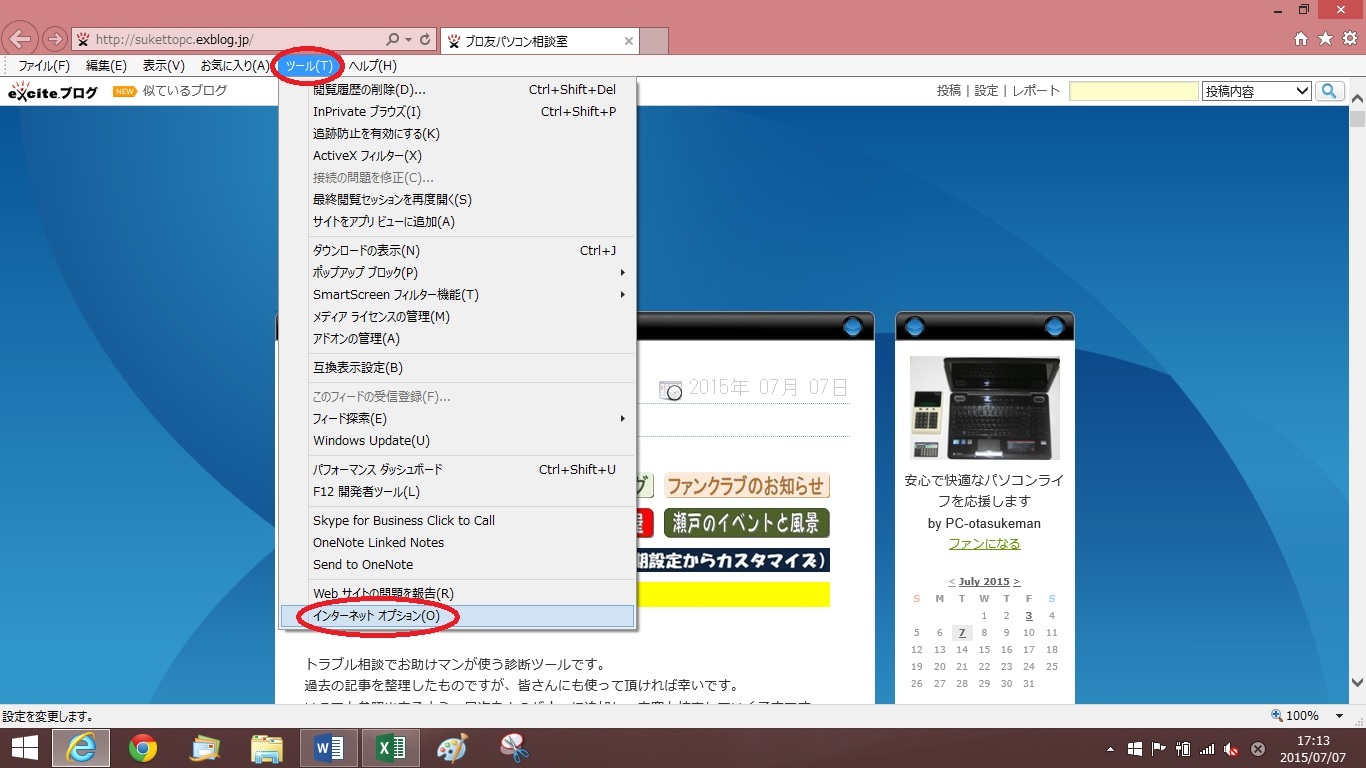Click the ファンクラブのお知らせ banner button
Screen dimensions: 1366x768
(747, 486)
